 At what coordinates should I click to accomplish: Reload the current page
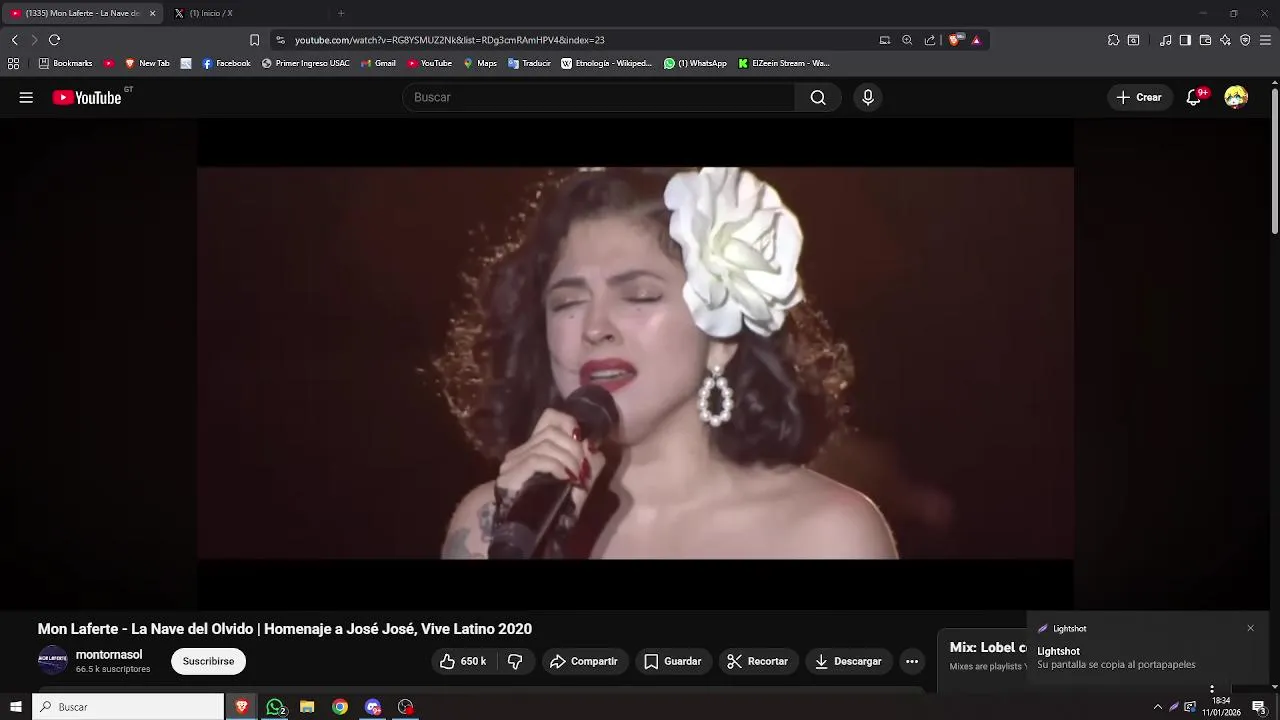(54, 40)
